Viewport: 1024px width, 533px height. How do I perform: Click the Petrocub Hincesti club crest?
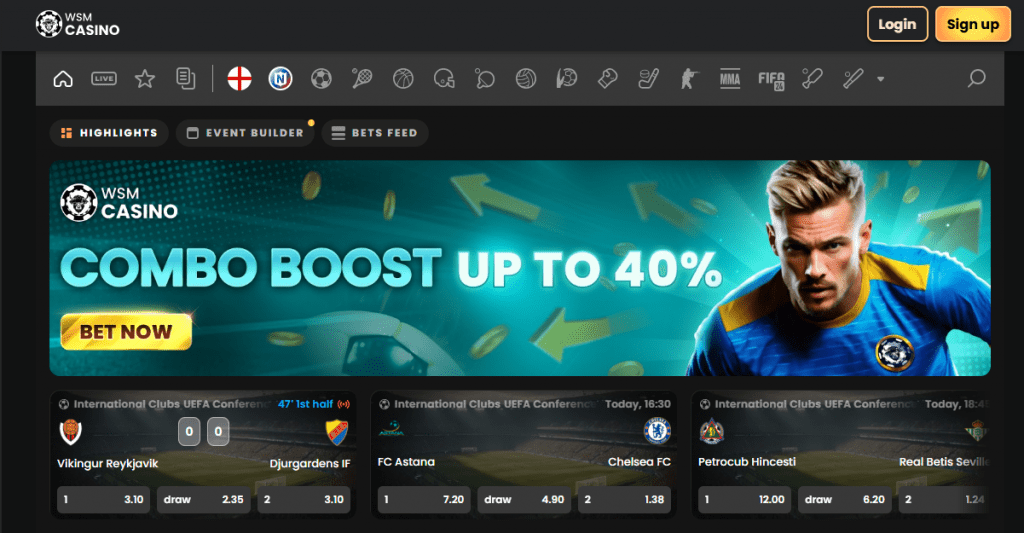tap(711, 431)
